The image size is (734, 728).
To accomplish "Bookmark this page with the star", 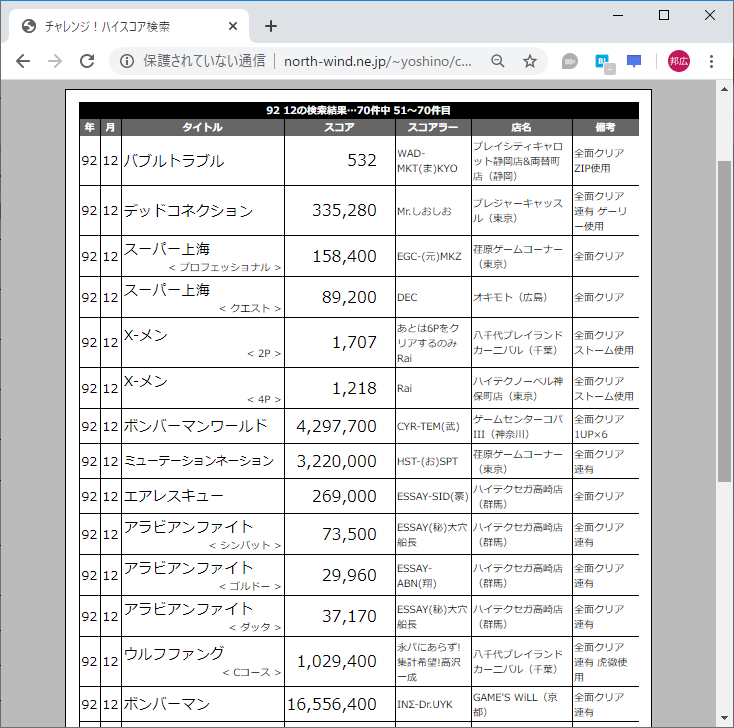I will [529, 61].
